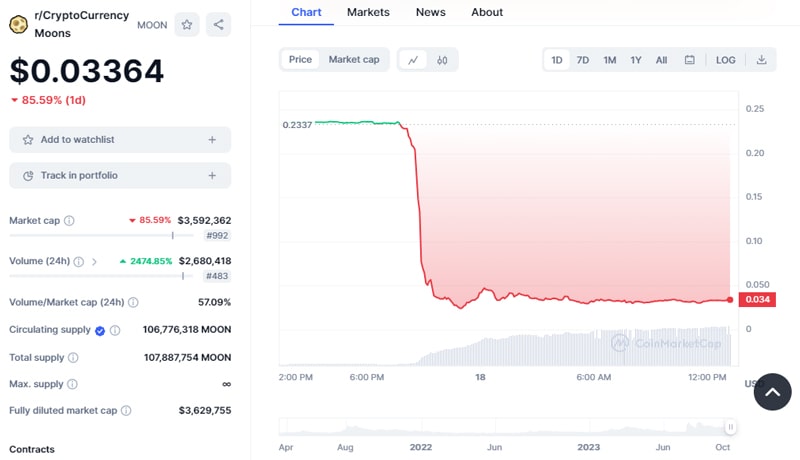Open the Chart tab
This screenshot has height=460, width=800.
[x=306, y=12]
